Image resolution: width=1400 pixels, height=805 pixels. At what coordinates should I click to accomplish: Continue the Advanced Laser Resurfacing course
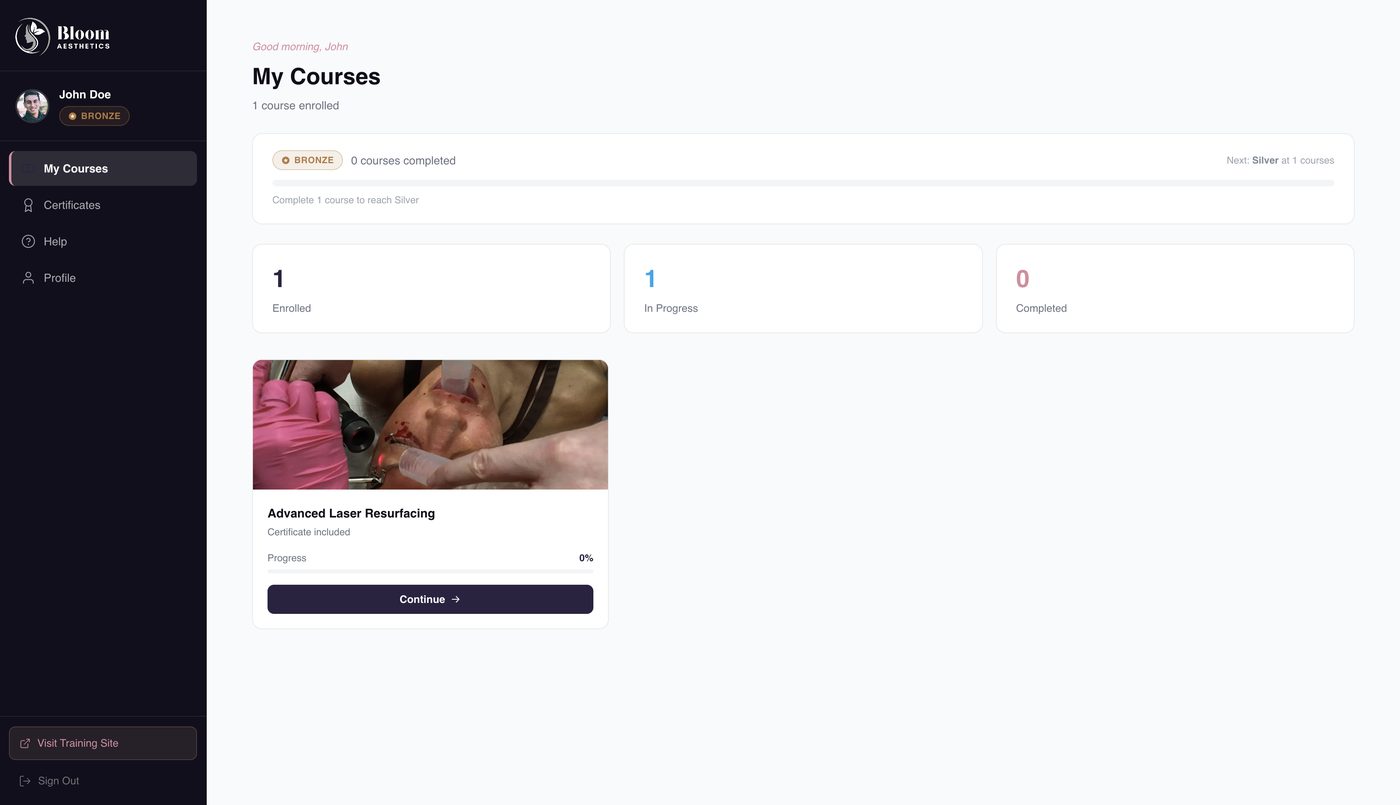[x=430, y=599]
